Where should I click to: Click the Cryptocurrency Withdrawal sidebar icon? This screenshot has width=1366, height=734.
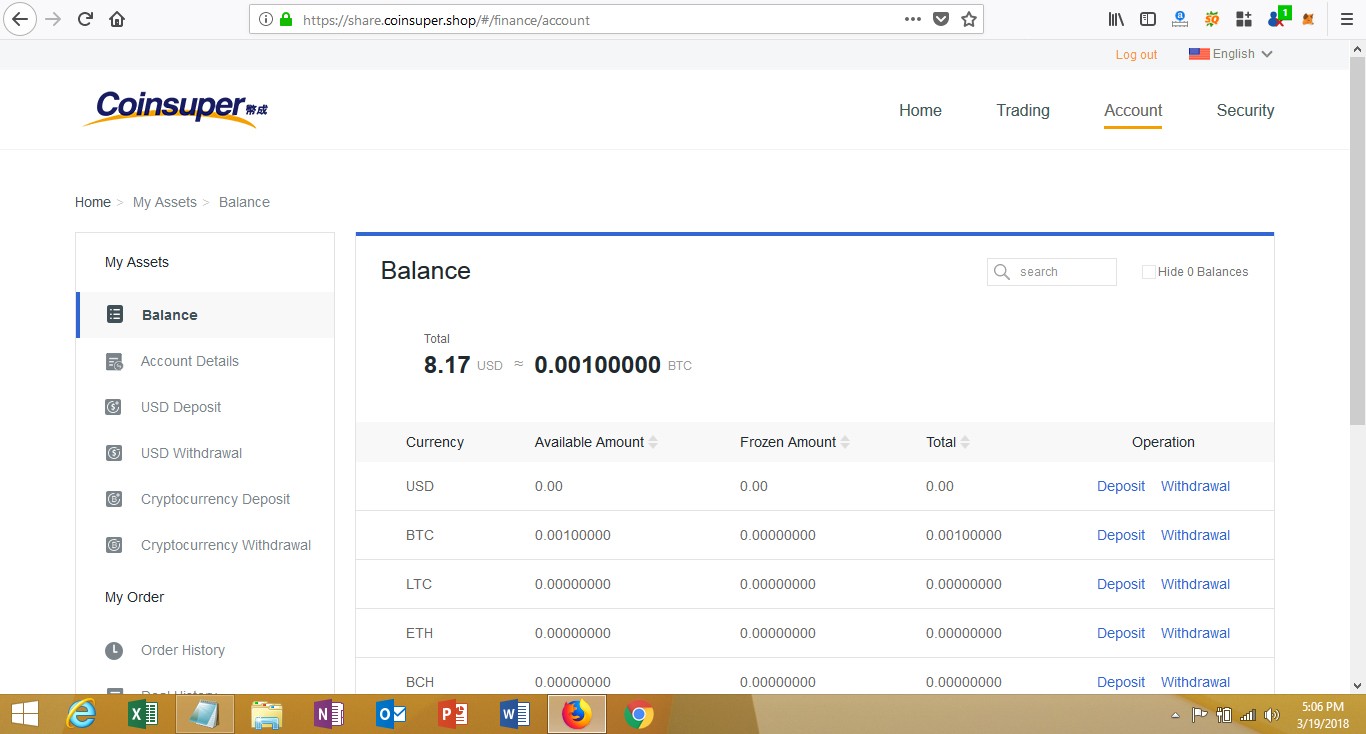(114, 545)
